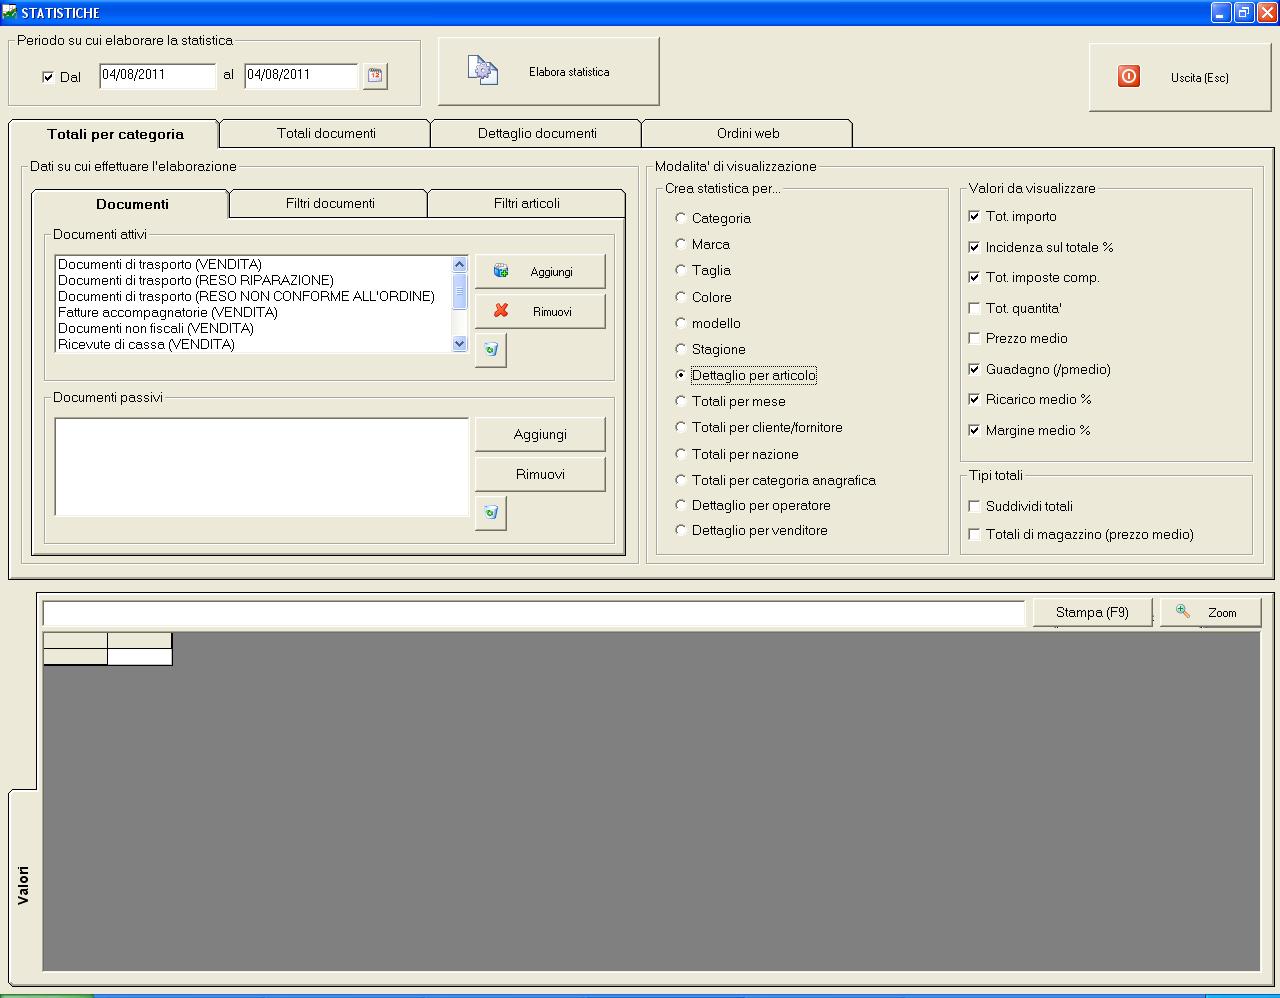The image size is (1280, 998).
Task: Select Totali per nazione option
Action: tap(681, 453)
